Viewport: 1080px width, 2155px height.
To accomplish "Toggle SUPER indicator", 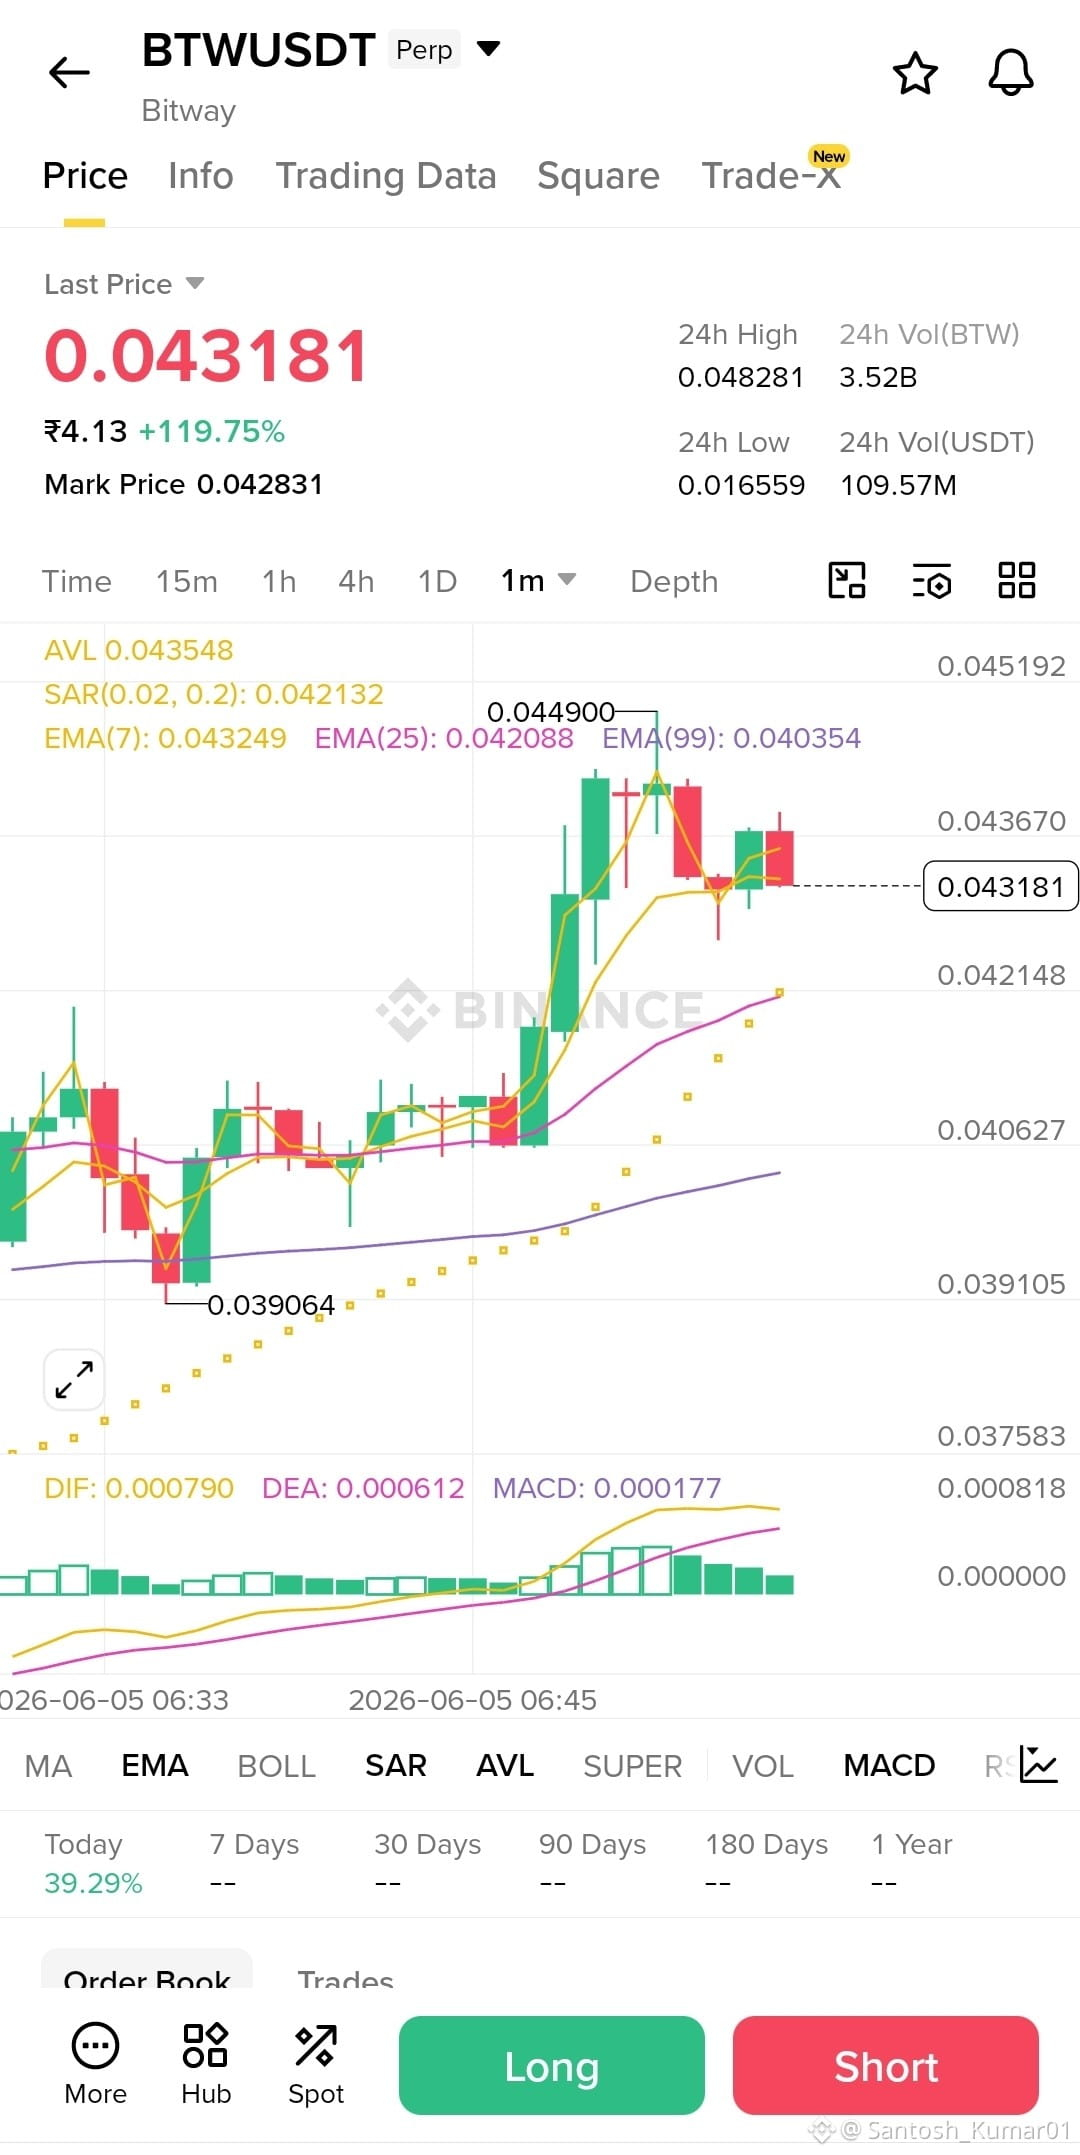I will [633, 1766].
